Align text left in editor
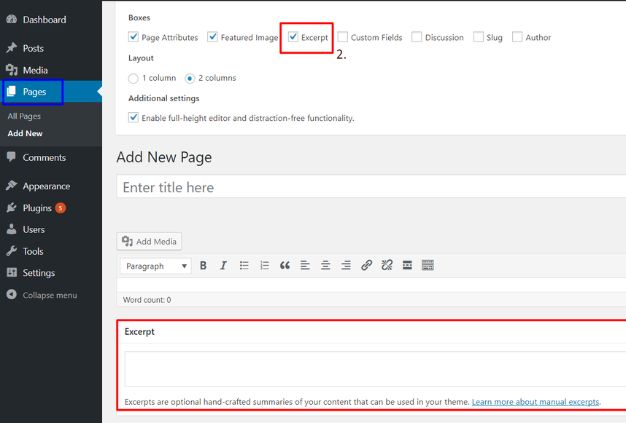Screen dimensions: 626x423 pyautogui.click(x=305, y=265)
